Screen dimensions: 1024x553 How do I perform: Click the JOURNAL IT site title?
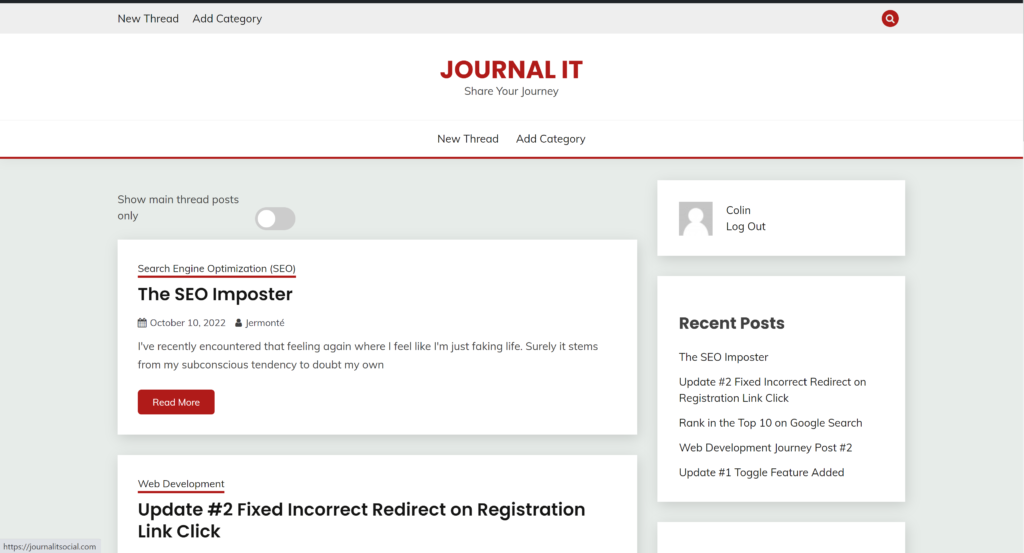pos(511,70)
